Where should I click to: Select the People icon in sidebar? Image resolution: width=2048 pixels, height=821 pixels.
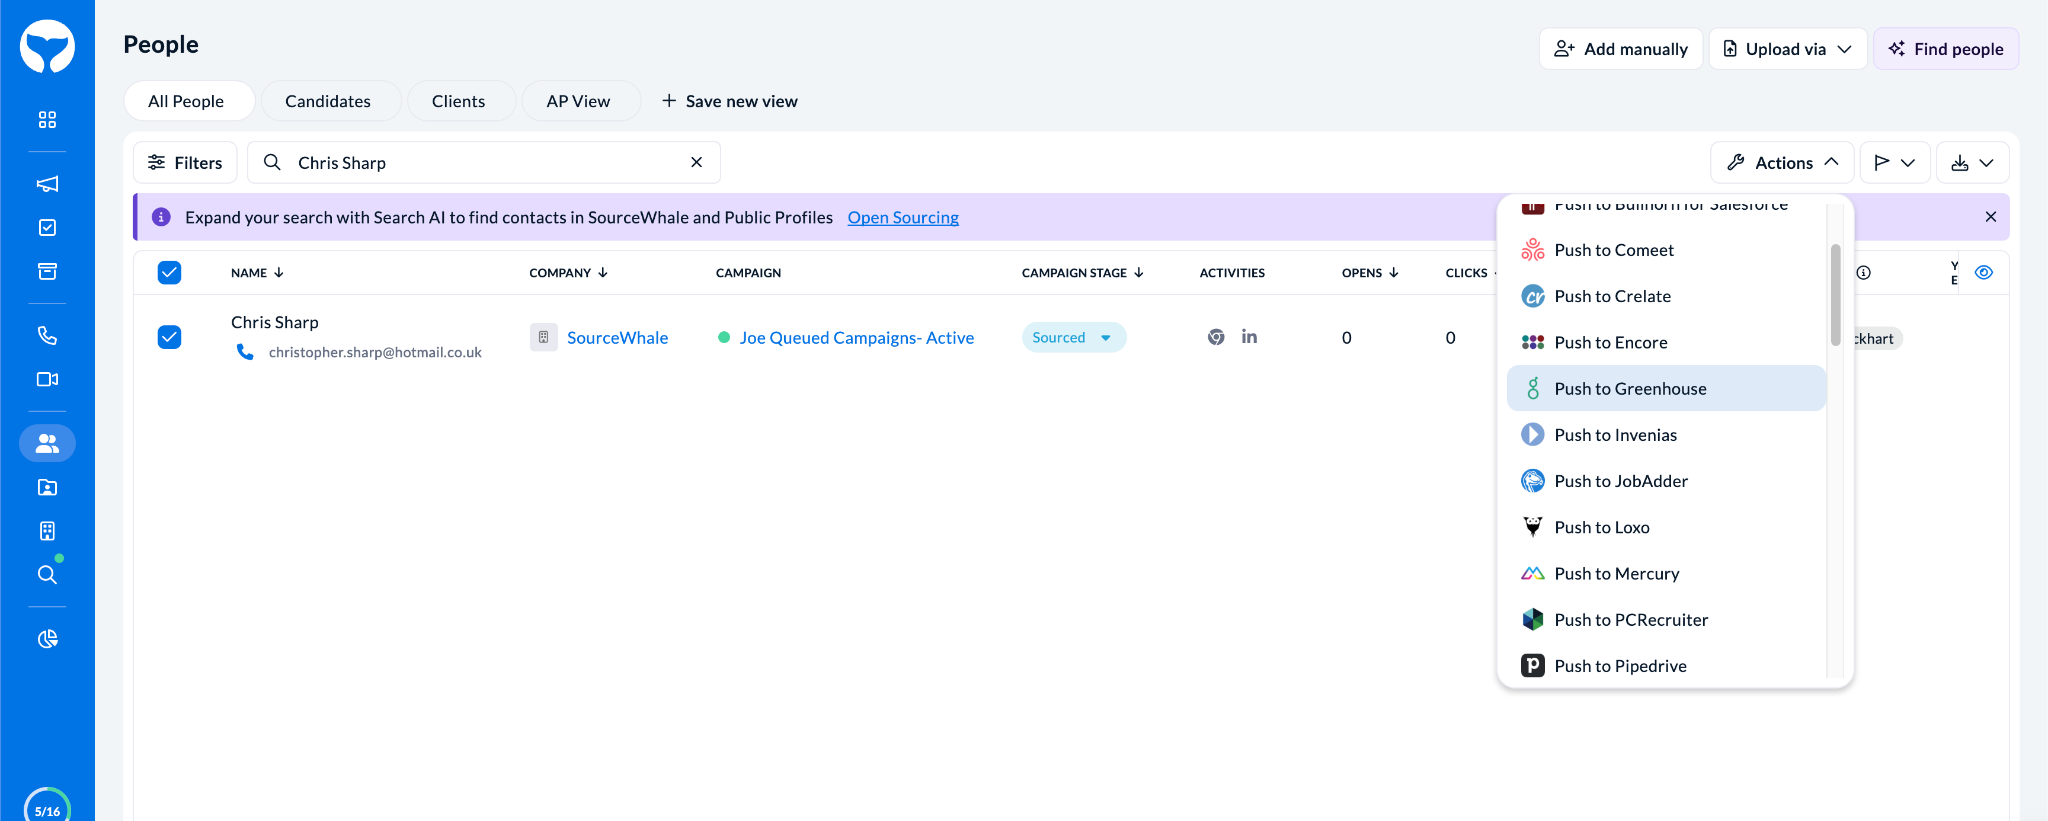click(x=47, y=443)
